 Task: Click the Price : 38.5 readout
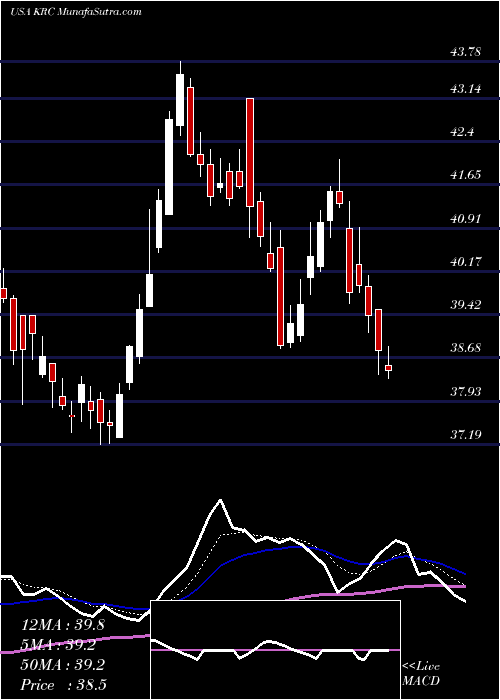tap(63, 685)
